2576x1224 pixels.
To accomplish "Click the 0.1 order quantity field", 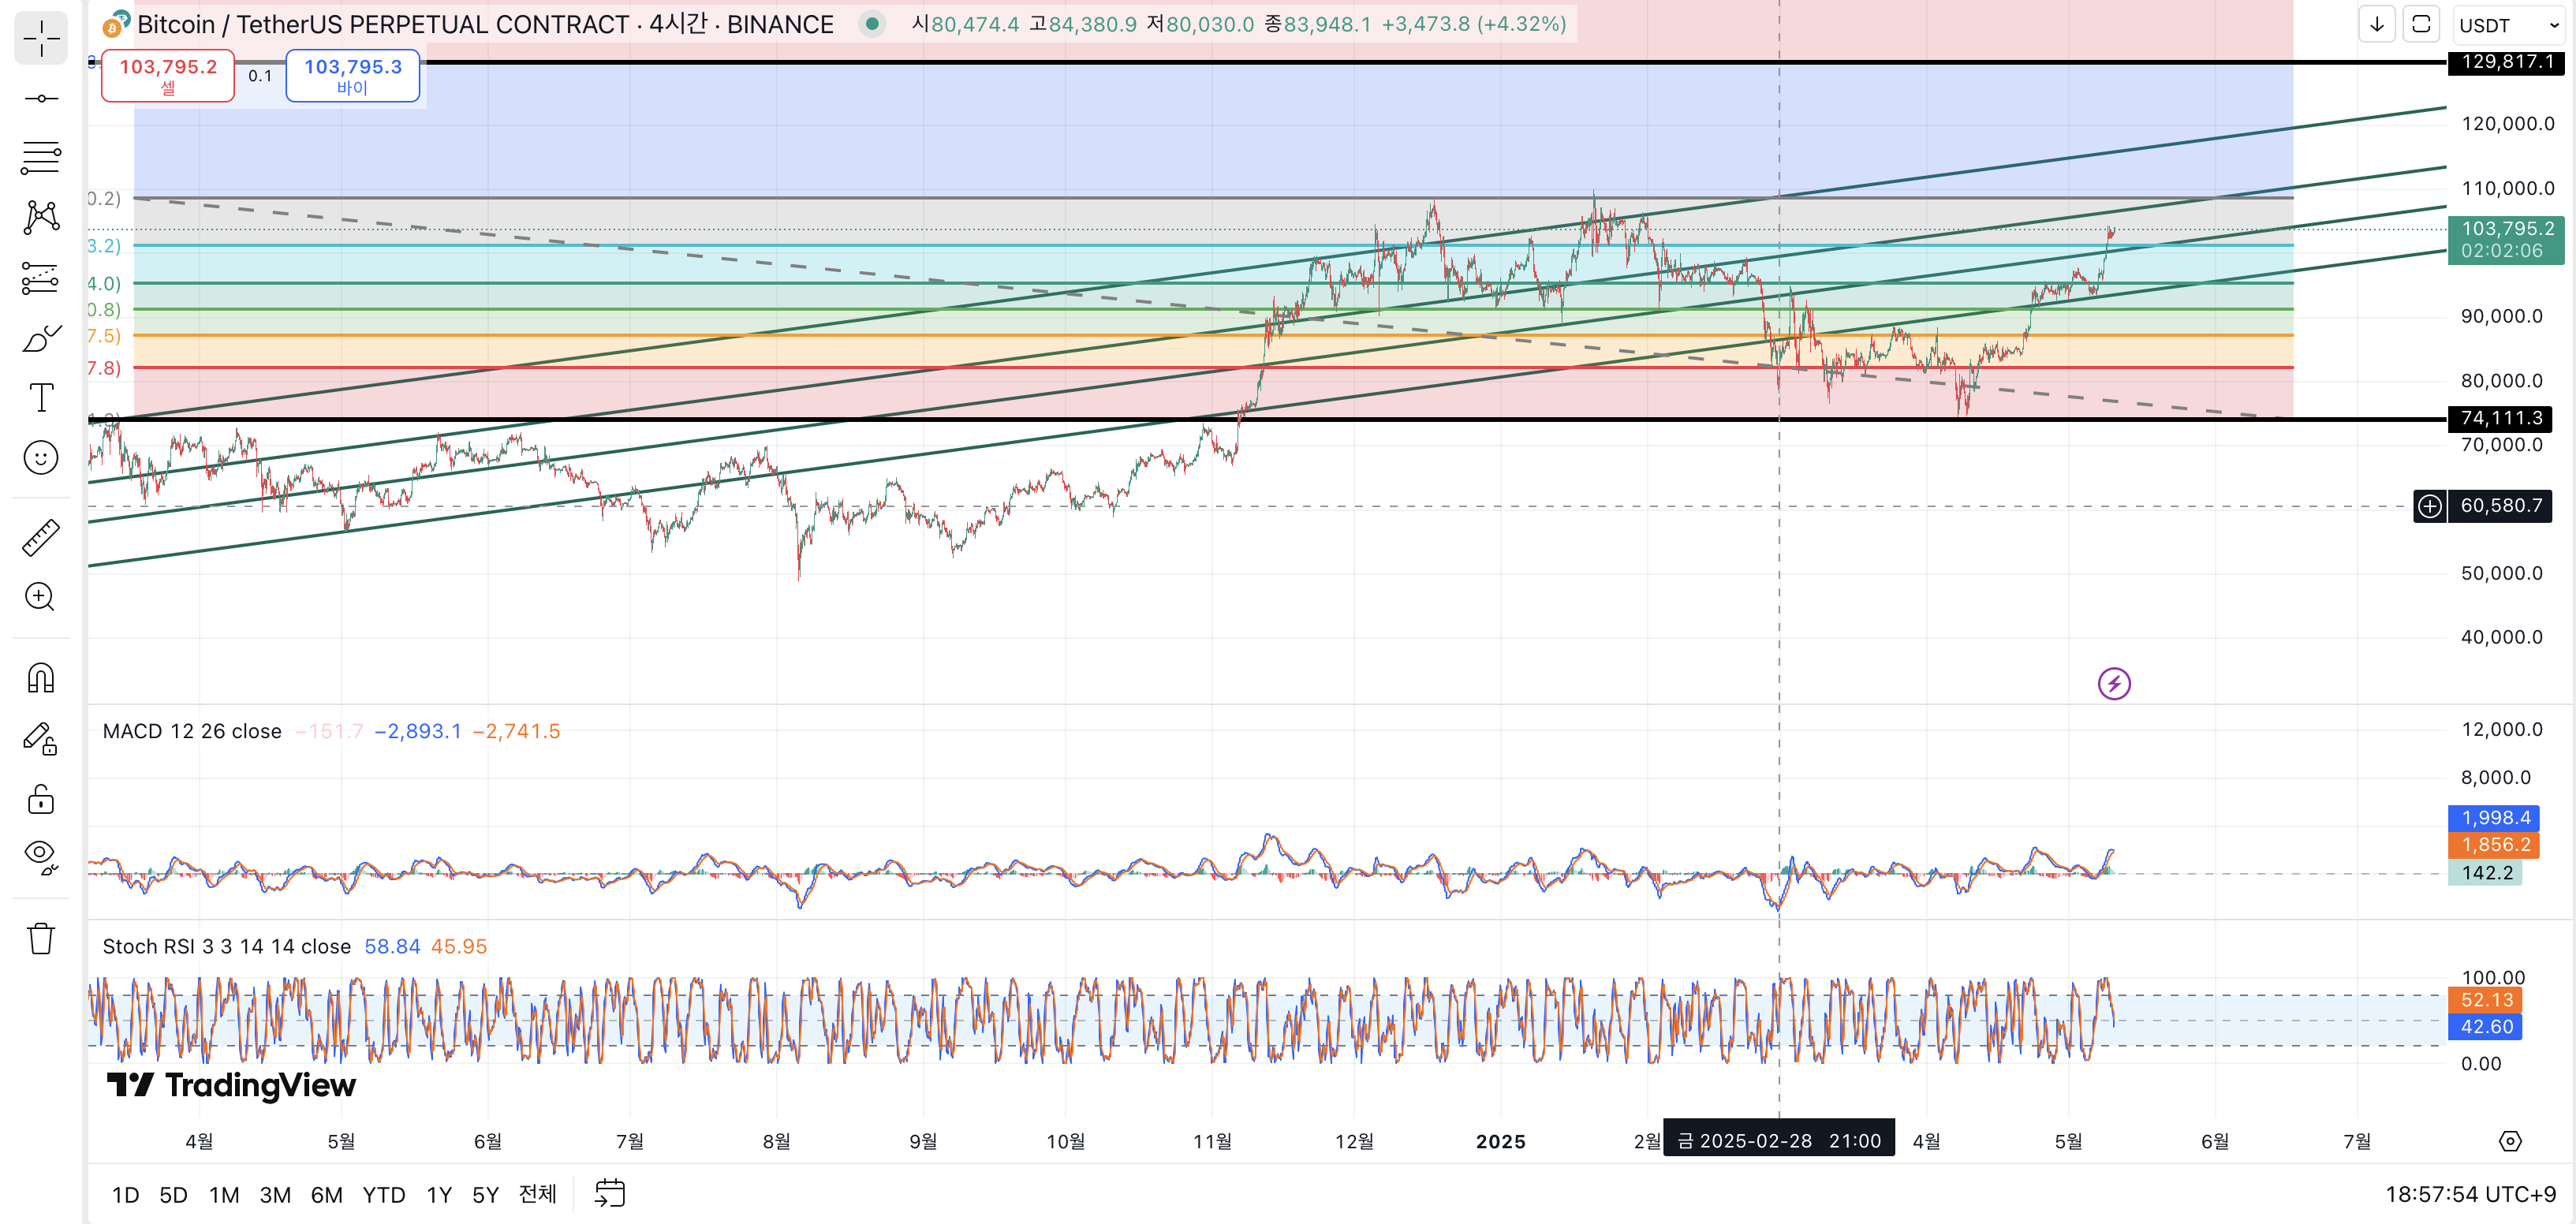I will tap(260, 76).
